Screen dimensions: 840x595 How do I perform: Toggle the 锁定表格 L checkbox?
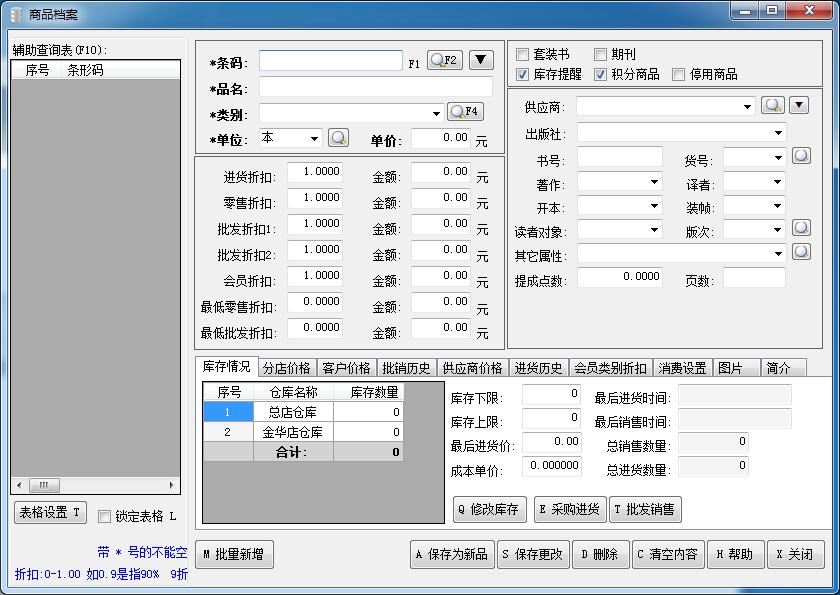pyautogui.click(x=104, y=516)
